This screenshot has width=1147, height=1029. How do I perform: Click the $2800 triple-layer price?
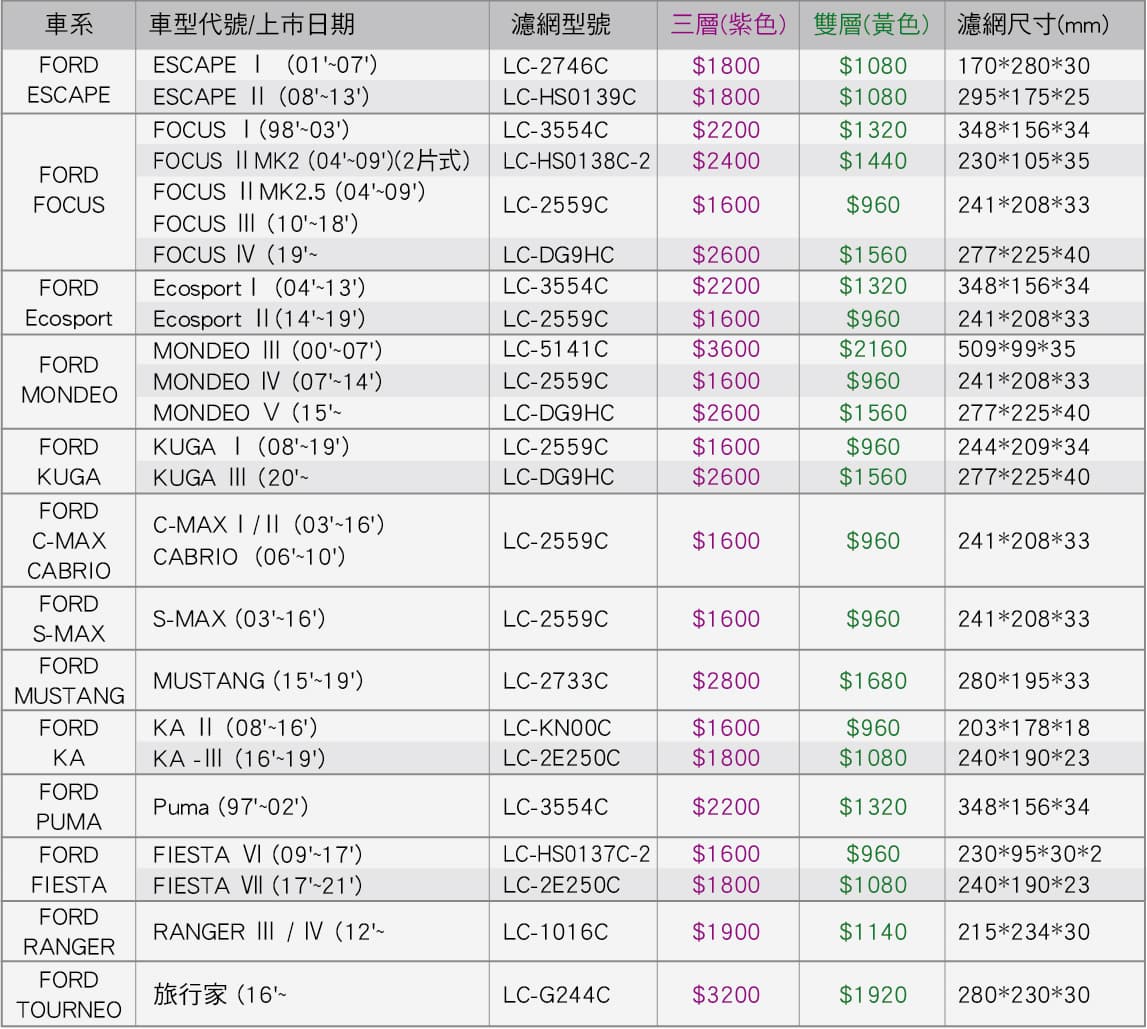726,681
